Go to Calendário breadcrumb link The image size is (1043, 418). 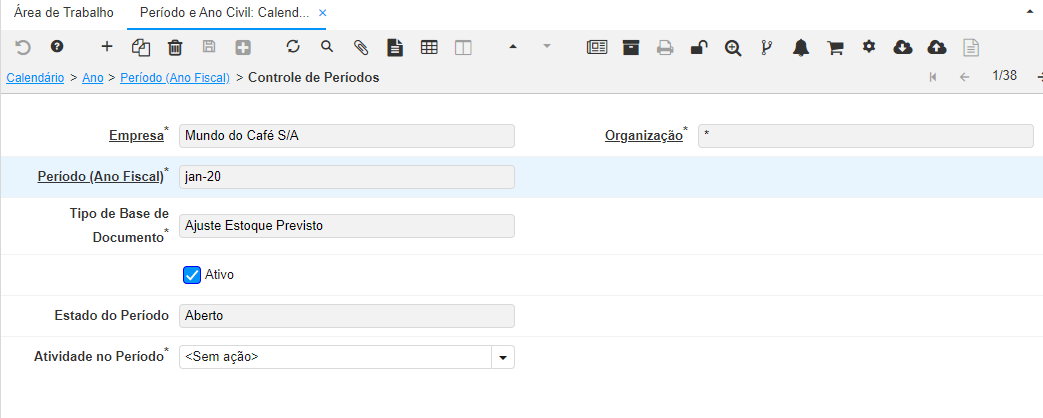[x=36, y=77]
